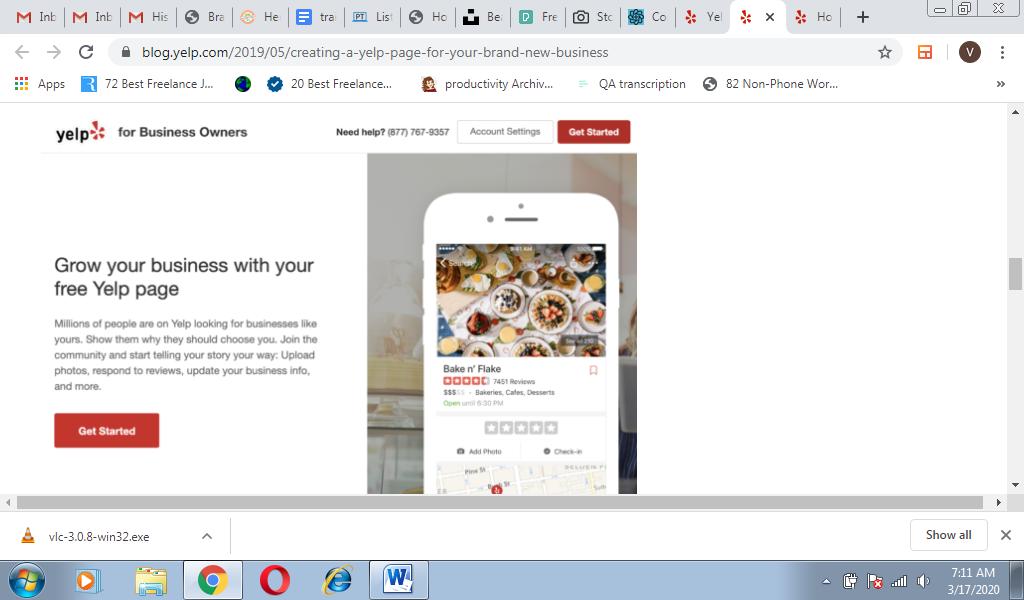Open the '20 Best Freelance...' bookmark
The width and height of the screenshot is (1024, 600).
(330, 84)
